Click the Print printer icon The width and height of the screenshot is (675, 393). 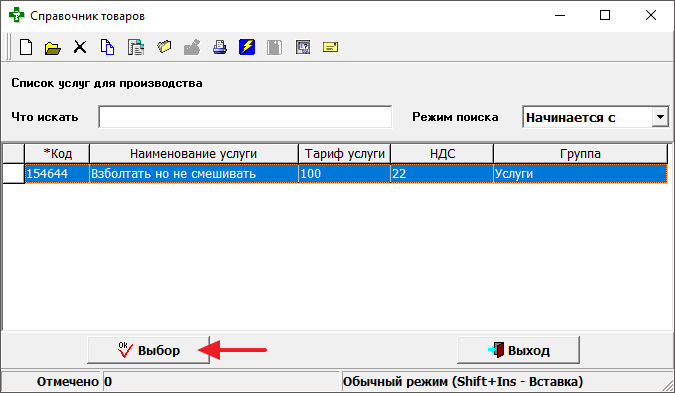coord(220,47)
